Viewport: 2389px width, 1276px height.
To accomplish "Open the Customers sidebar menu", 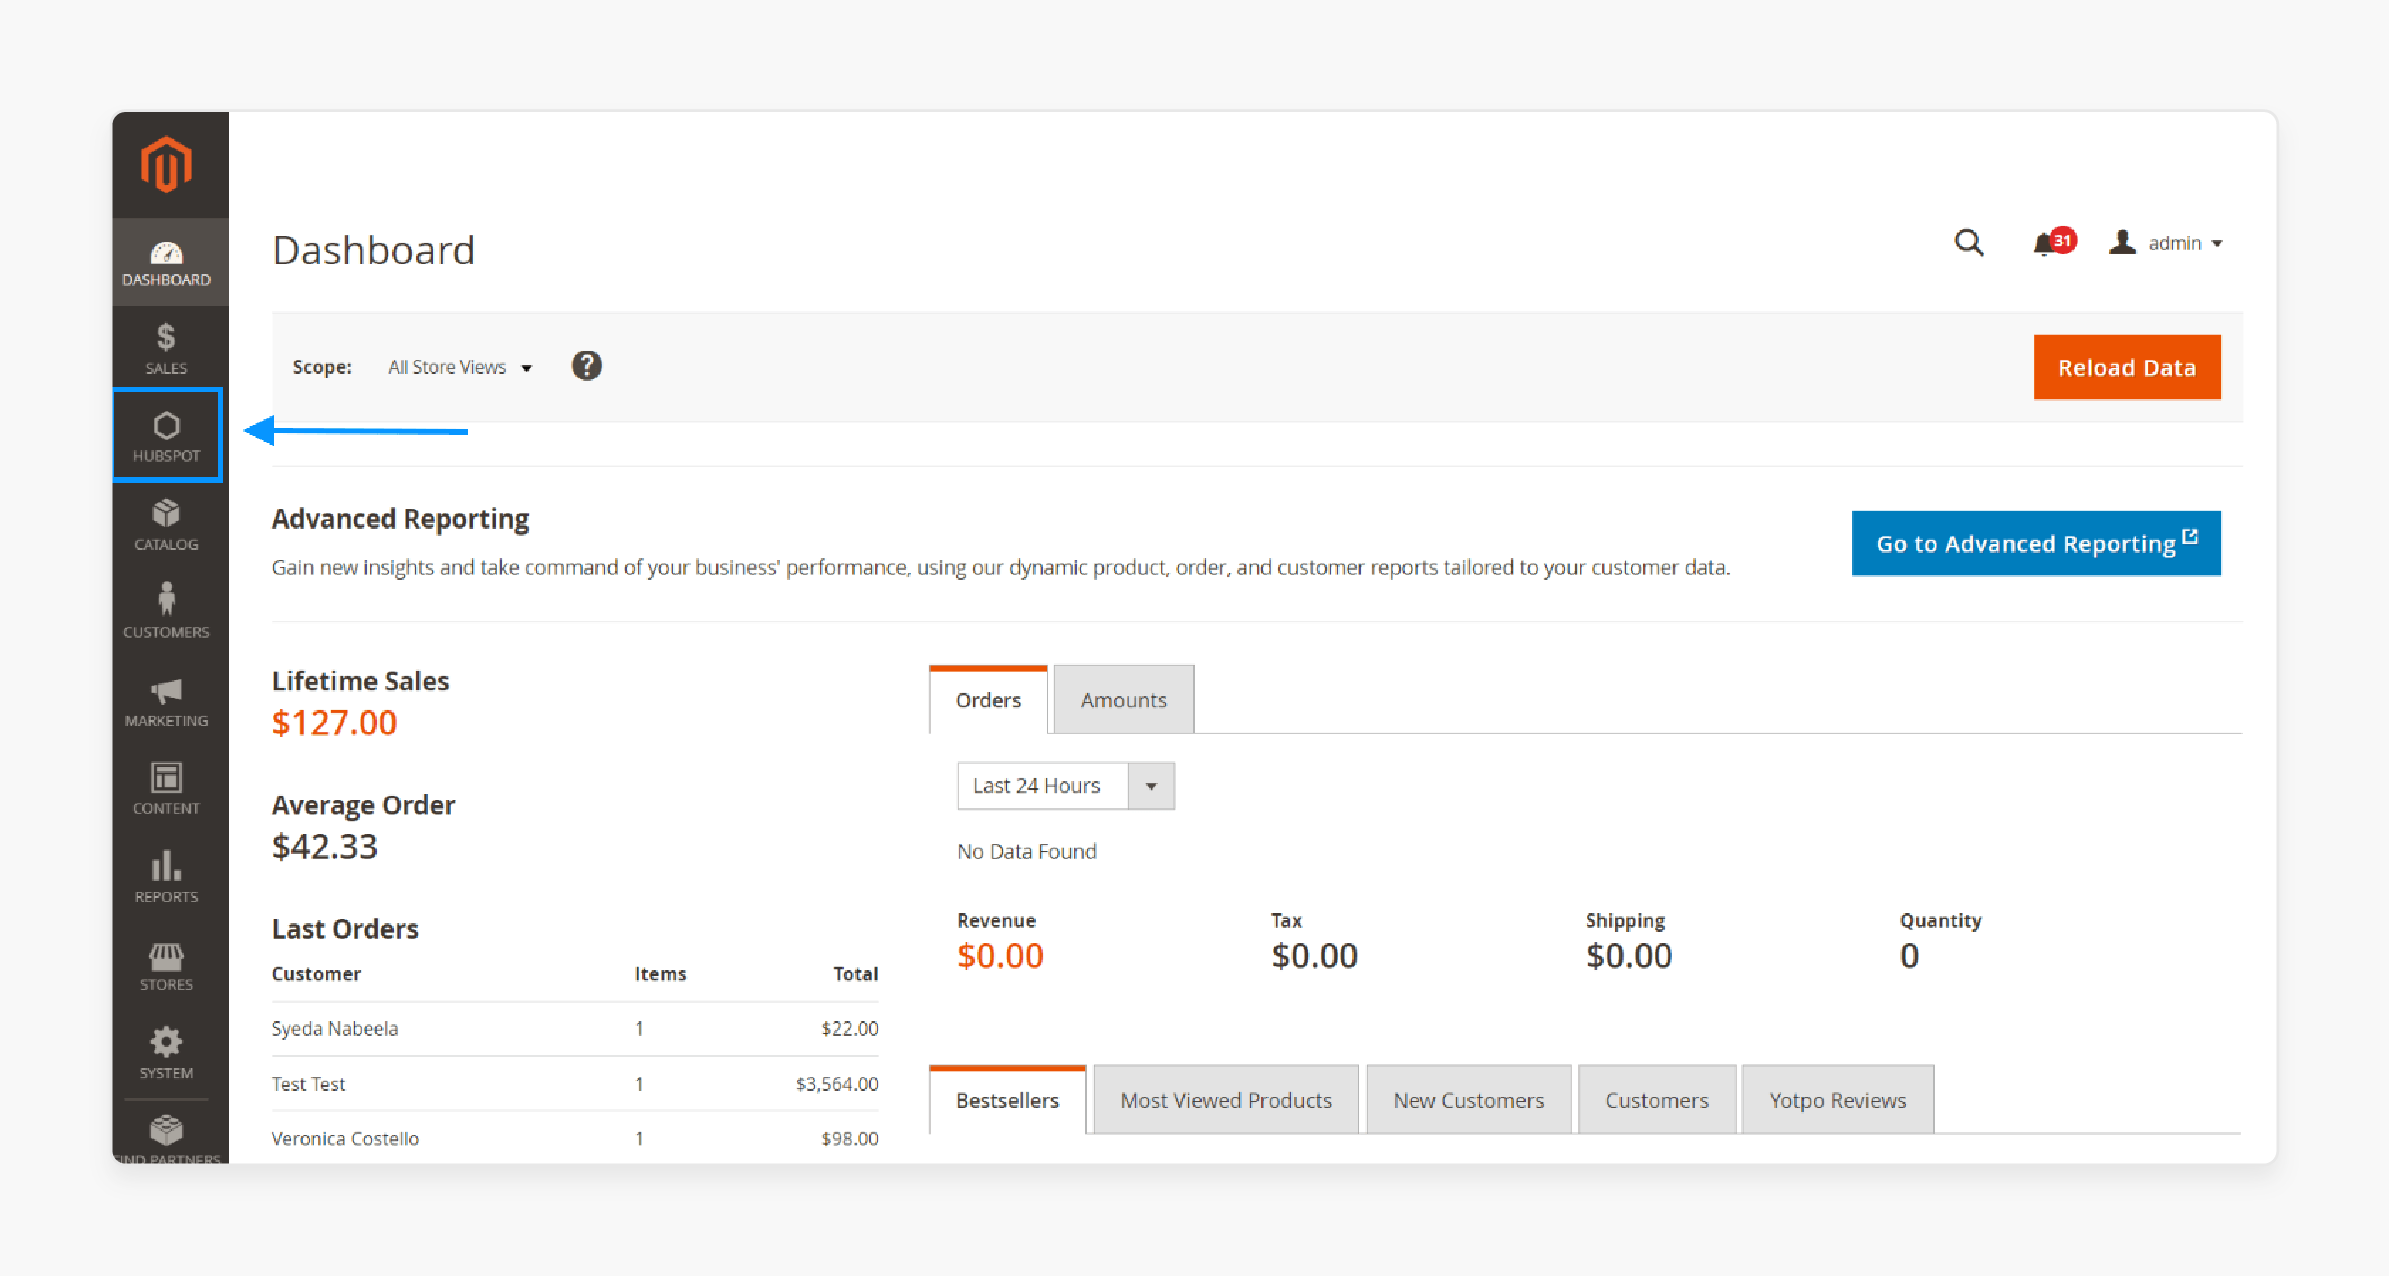I will point(167,612).
